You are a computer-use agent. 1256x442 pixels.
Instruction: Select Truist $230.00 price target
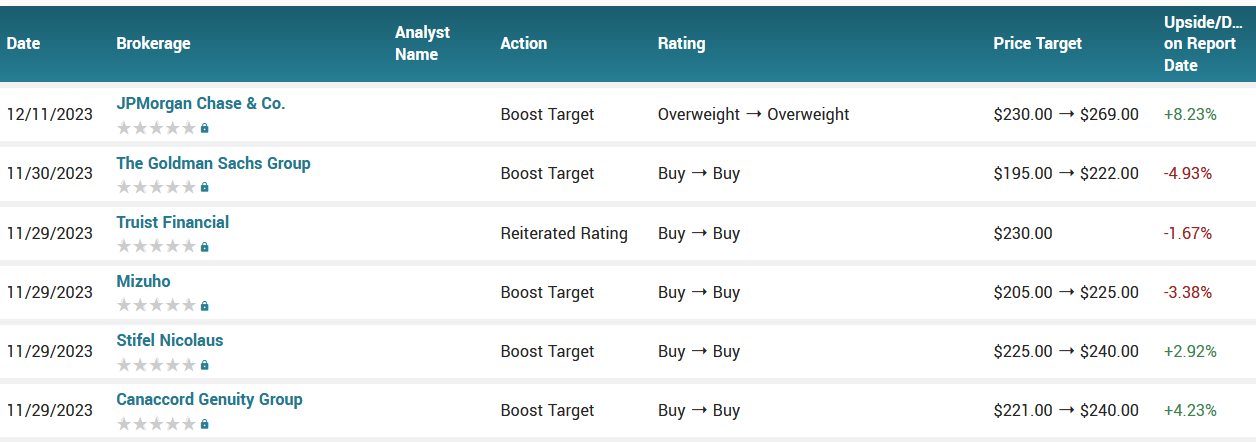[1023, 233]
